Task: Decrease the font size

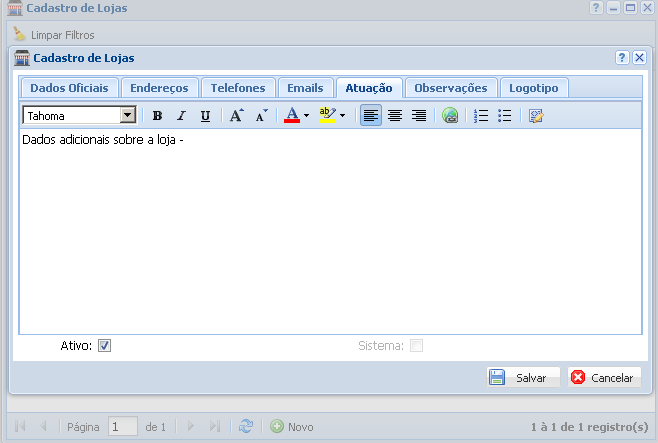Action: click(x=260, y=116)
